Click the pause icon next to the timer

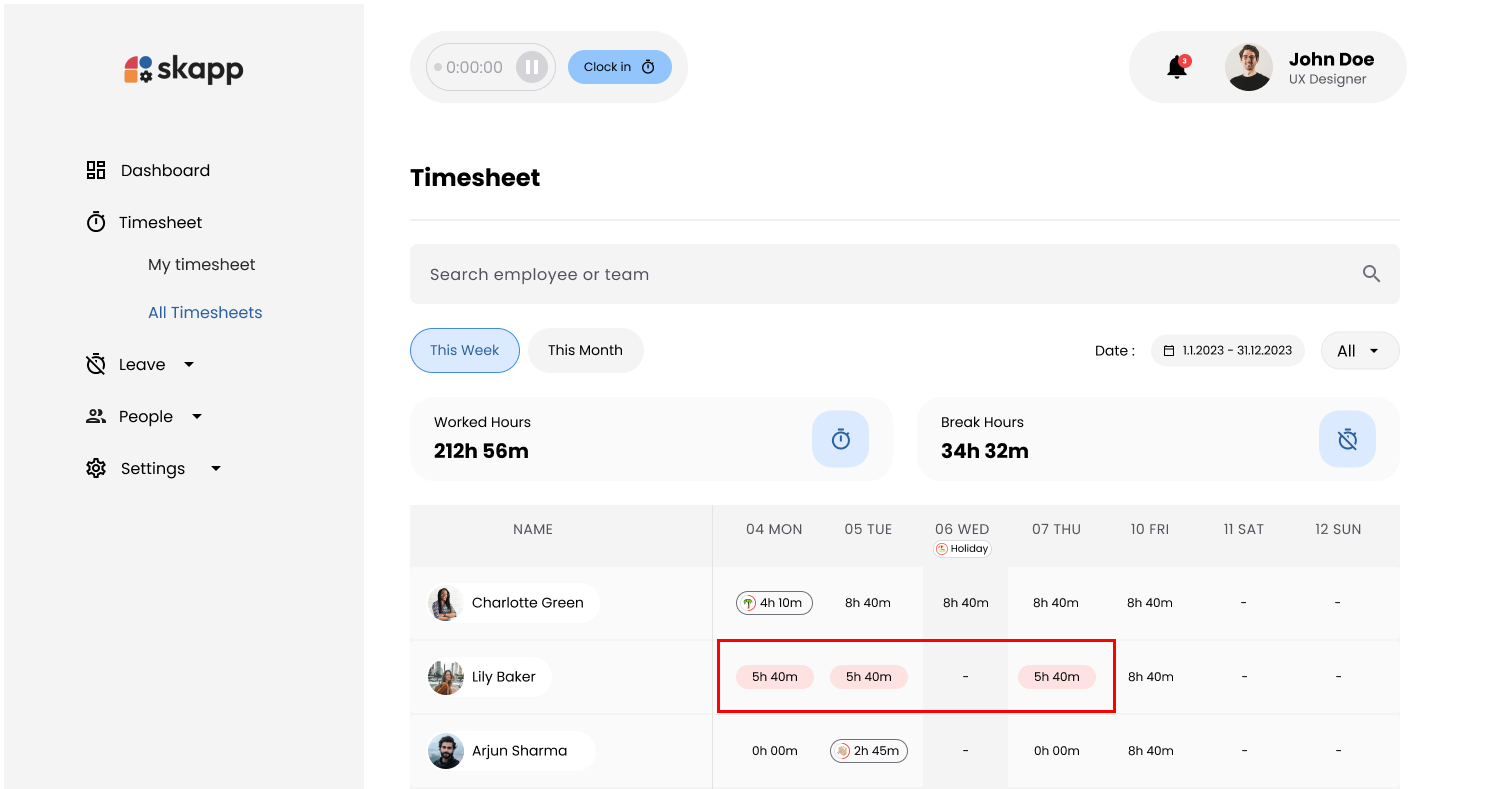[533, 66]
